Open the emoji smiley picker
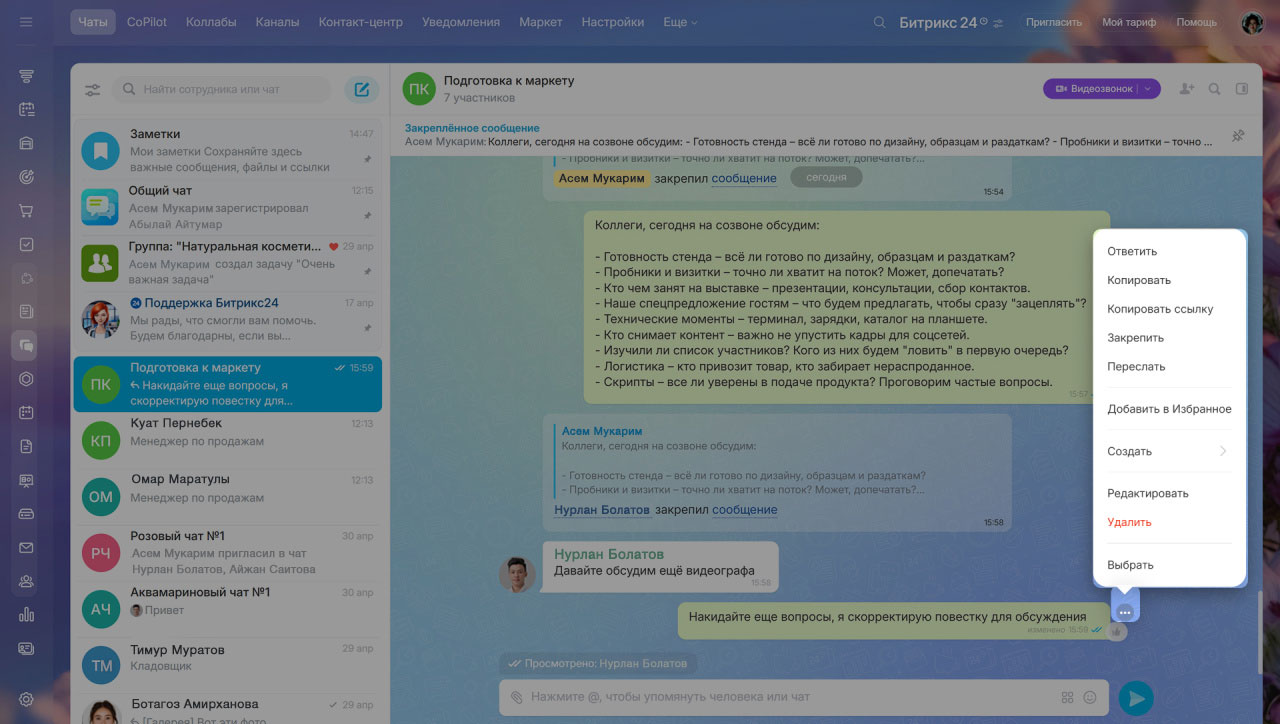1280x724 pixels. coord(1090,697)
